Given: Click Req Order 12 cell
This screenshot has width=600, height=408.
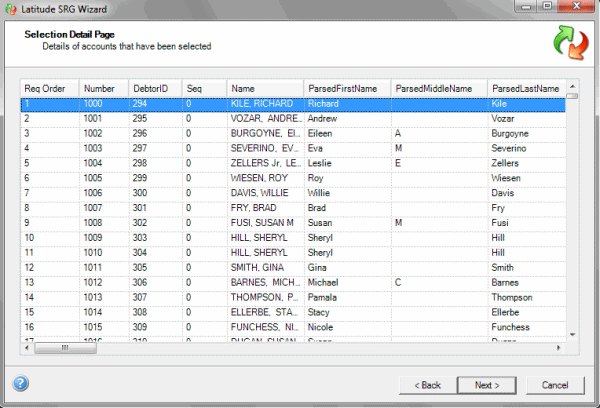Looking at the screenshot, I should coord(50,268).
